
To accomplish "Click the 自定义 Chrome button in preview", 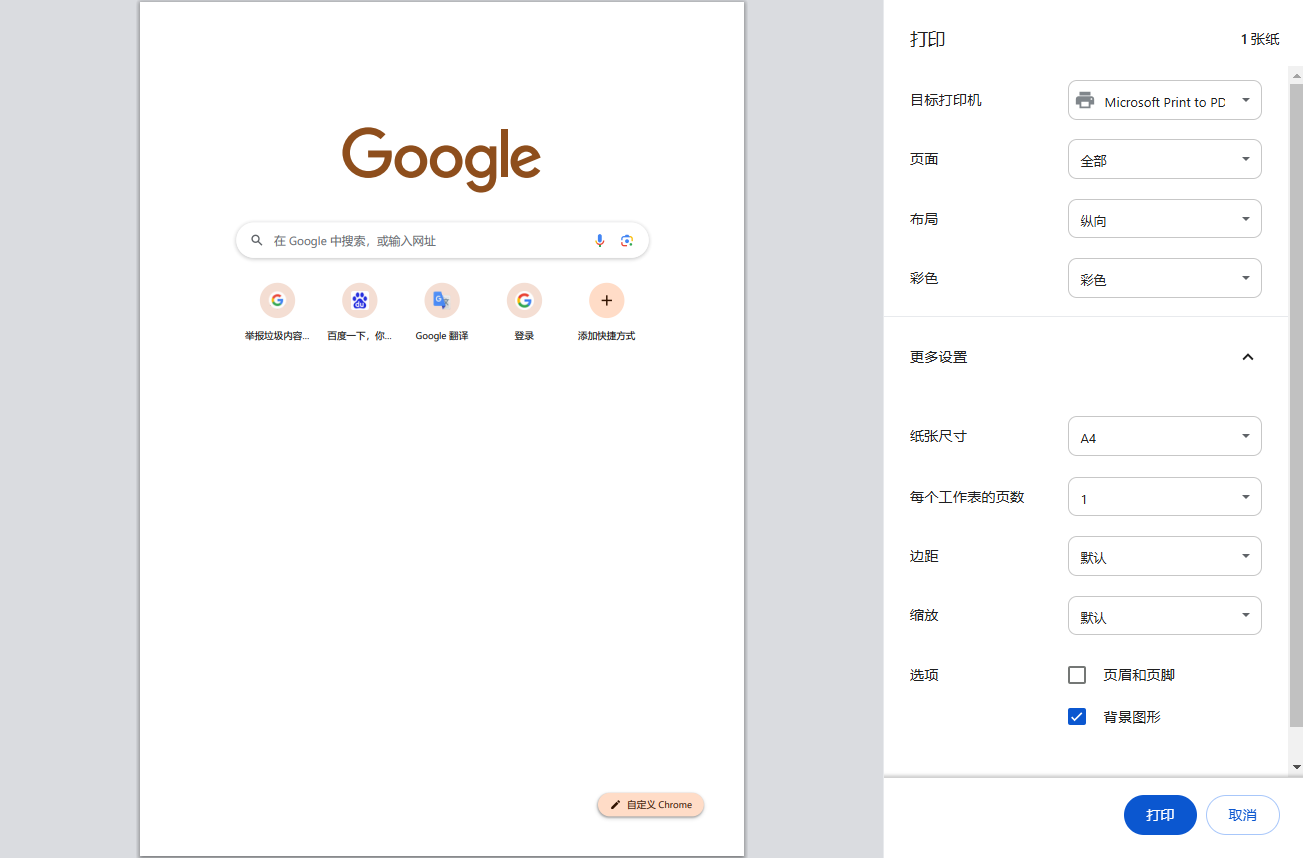I will pos(651,805).
